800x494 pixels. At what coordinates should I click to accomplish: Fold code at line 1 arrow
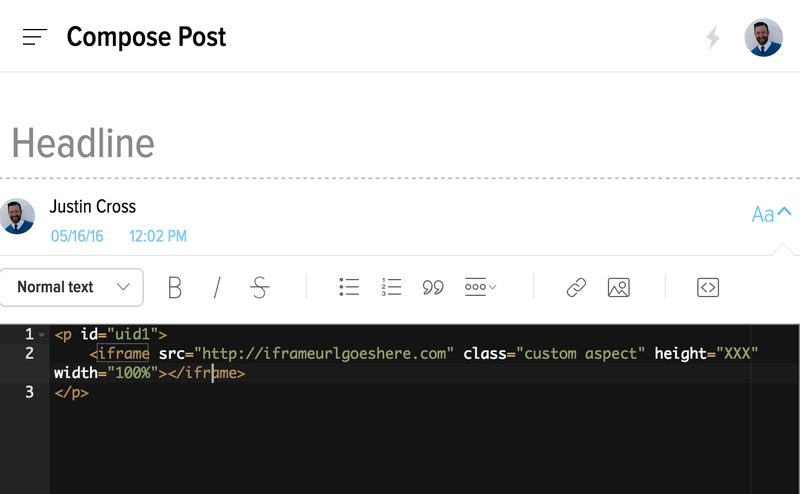pos(42,335)
